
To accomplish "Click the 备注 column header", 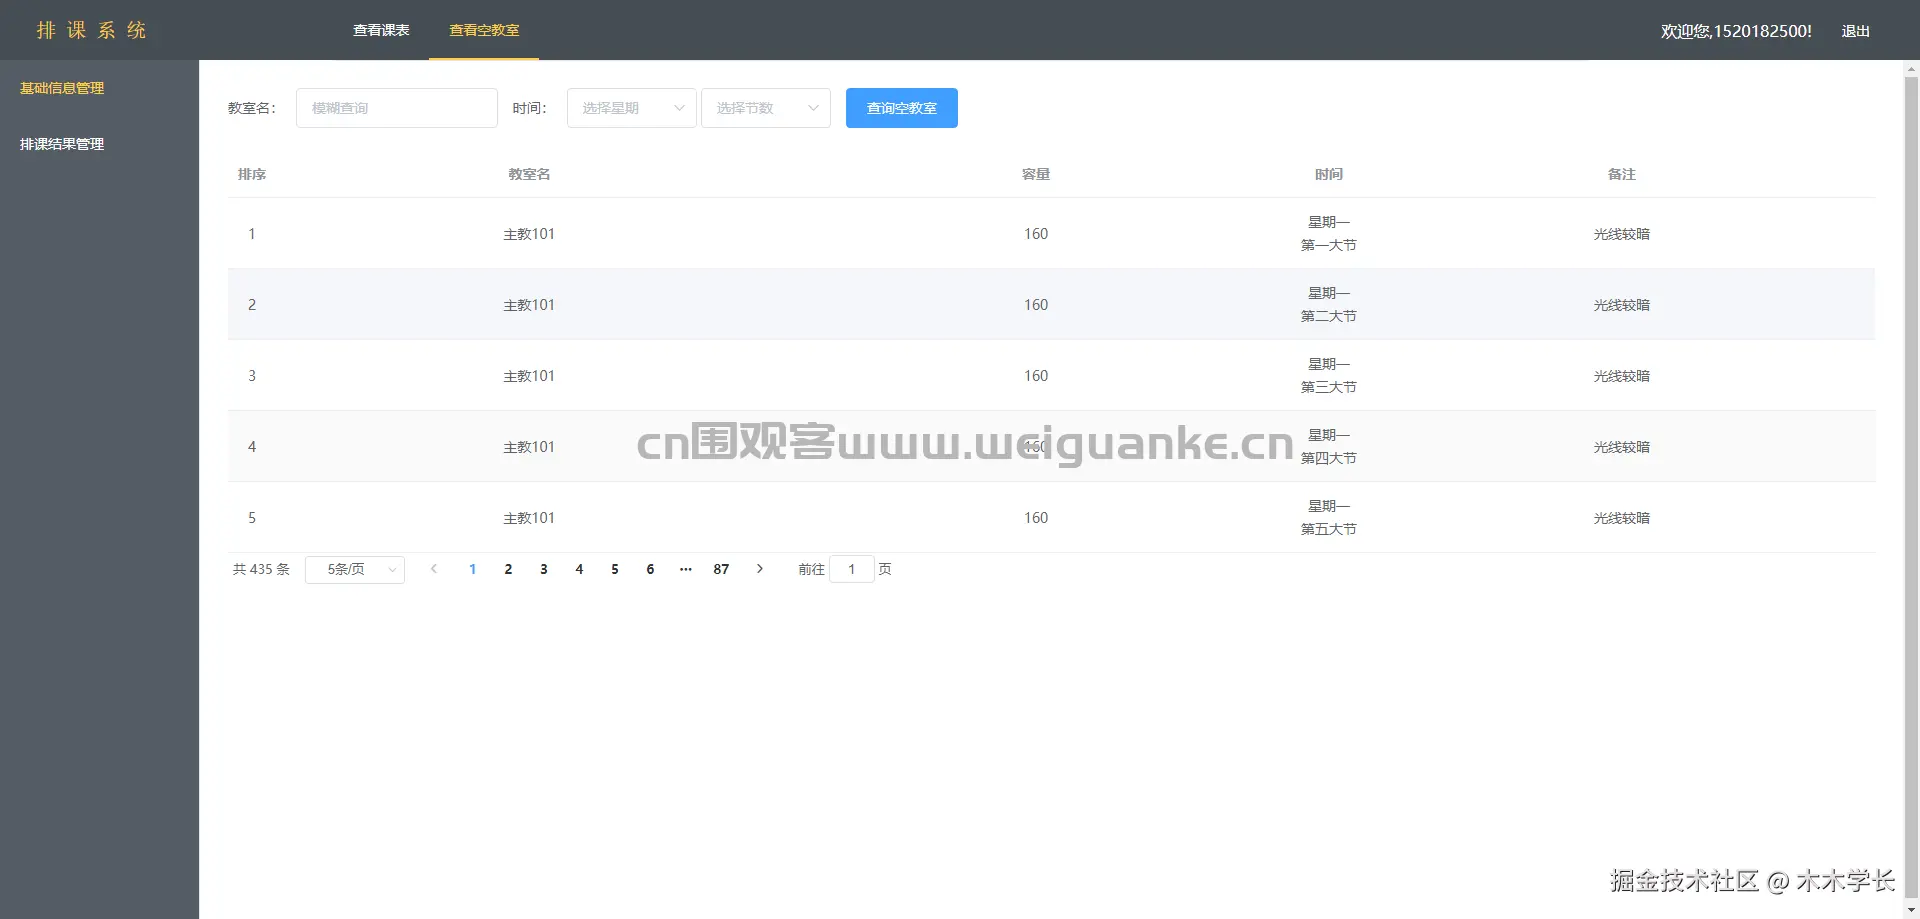I will [1622, 174].
